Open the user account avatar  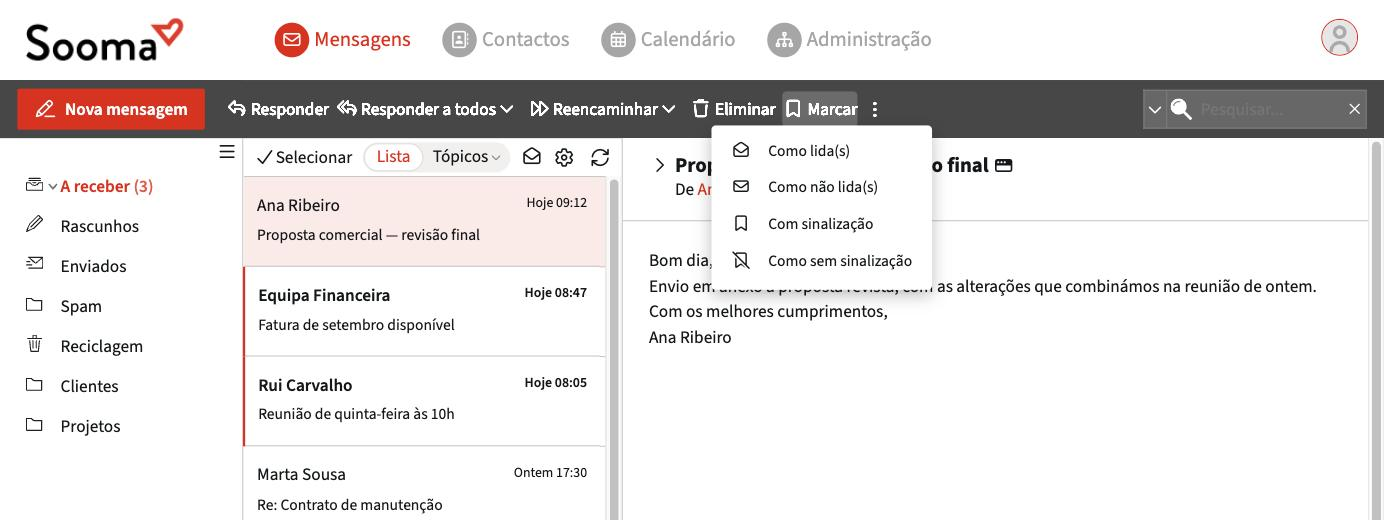(1339, 38)
